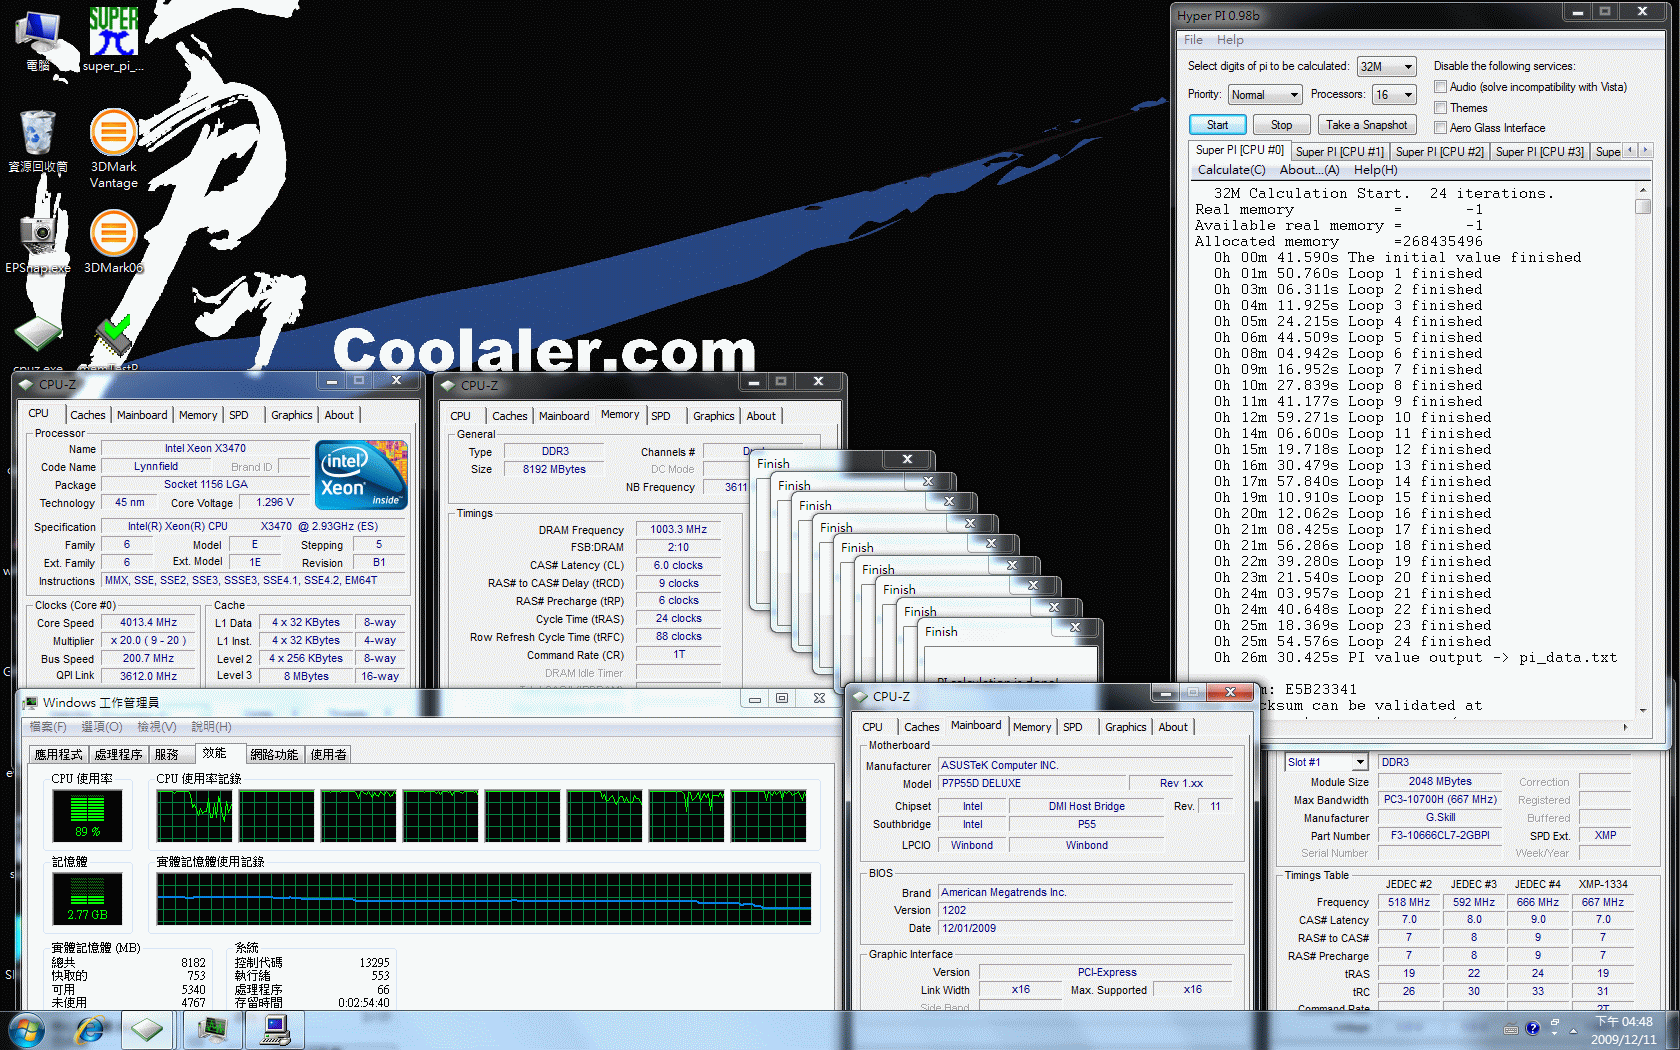This screenshot has width=1680, height=1050.
Task: Open Processors 16 dropdown
Action: (1395, 94)
